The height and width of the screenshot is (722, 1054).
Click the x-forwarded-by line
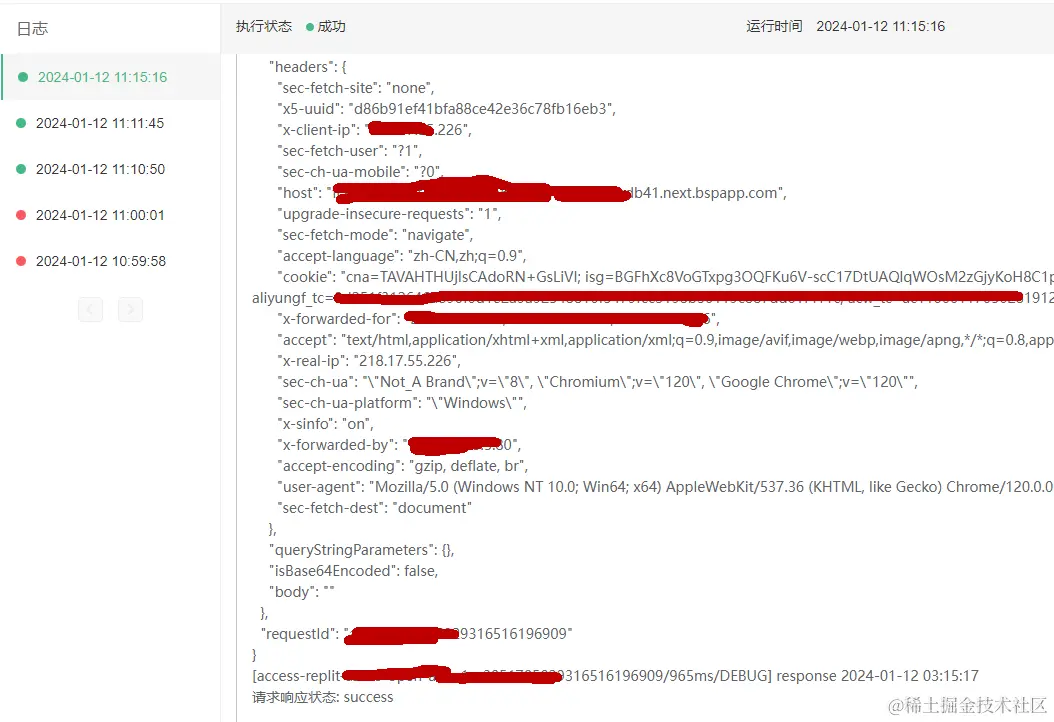pyautogui.click(x=399, y=444)
